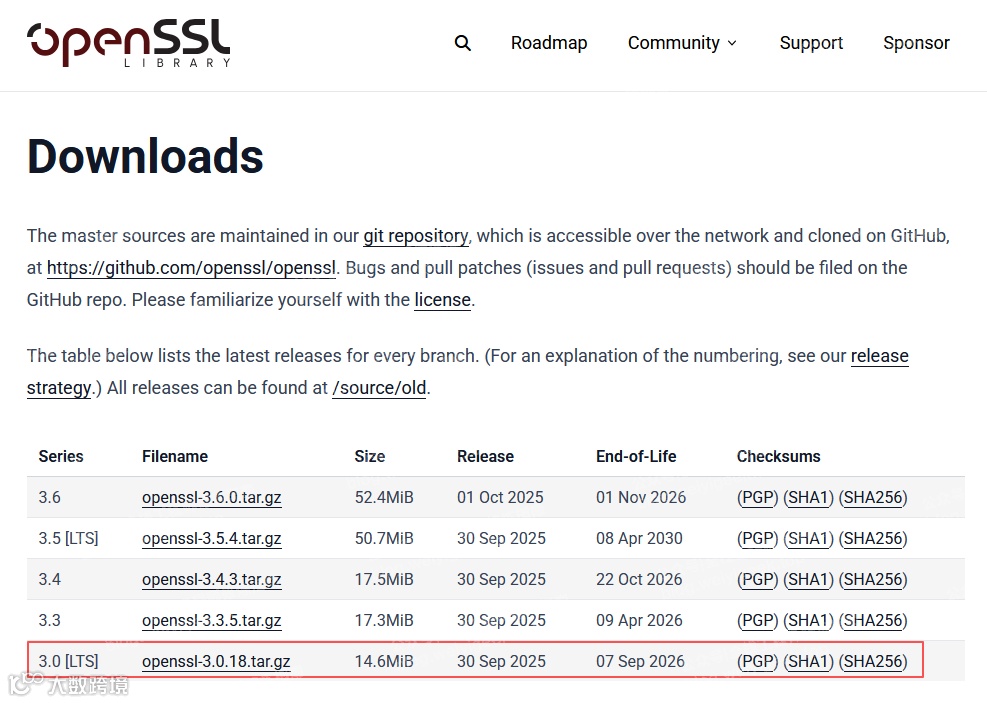Click the 50.7MiB size value
Viewport: 987px width, 703px height.
(384, 538)
